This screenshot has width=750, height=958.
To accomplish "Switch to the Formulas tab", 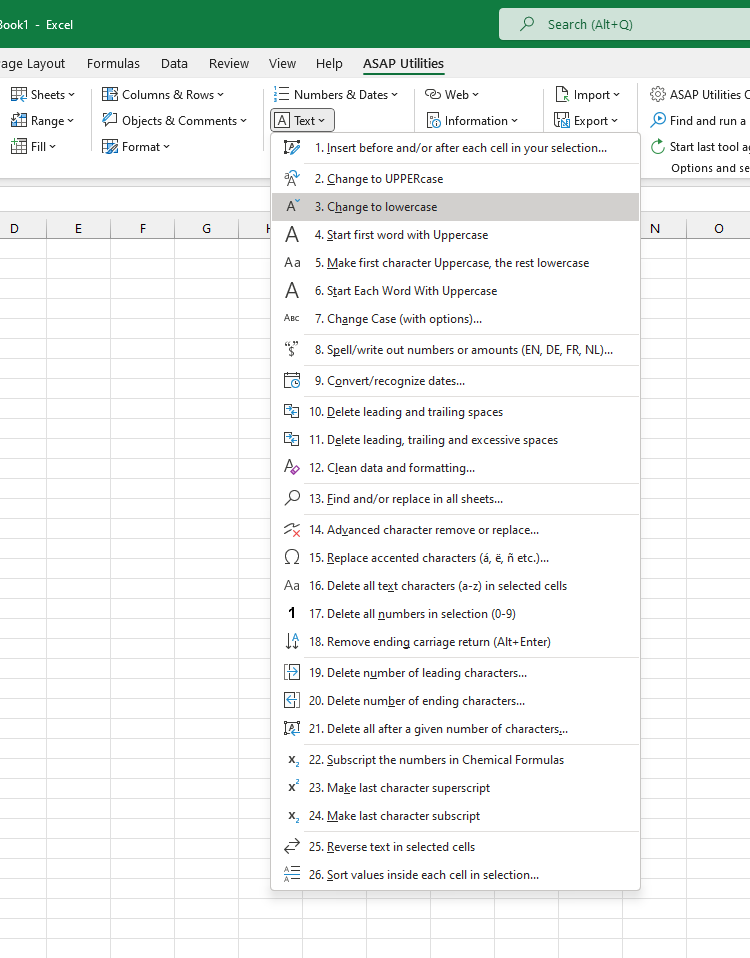I will coord(113,64).
